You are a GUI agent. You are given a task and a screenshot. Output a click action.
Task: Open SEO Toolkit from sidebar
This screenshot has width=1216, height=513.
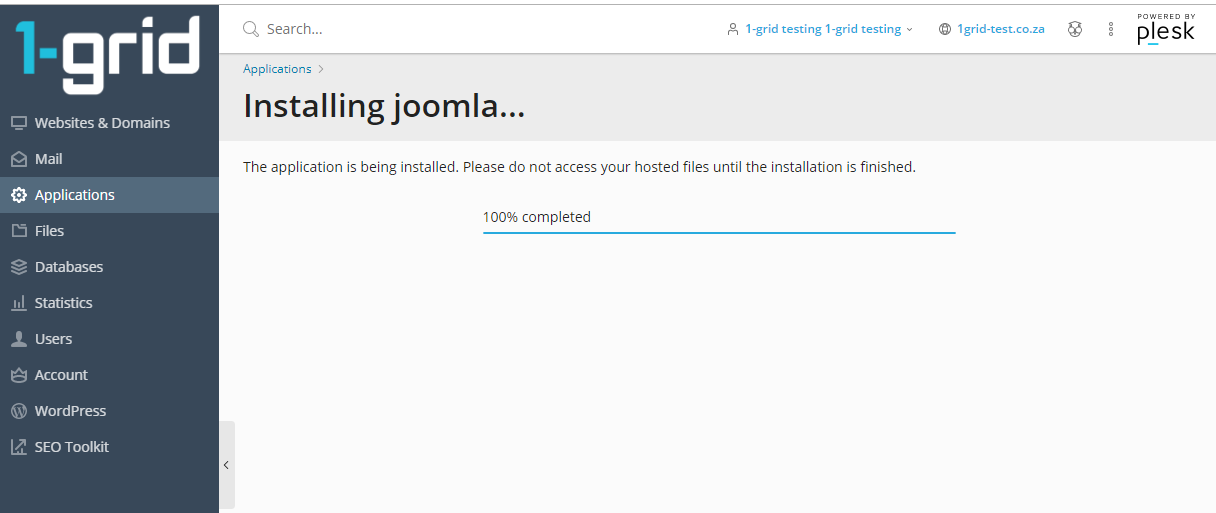click(109, 447)
